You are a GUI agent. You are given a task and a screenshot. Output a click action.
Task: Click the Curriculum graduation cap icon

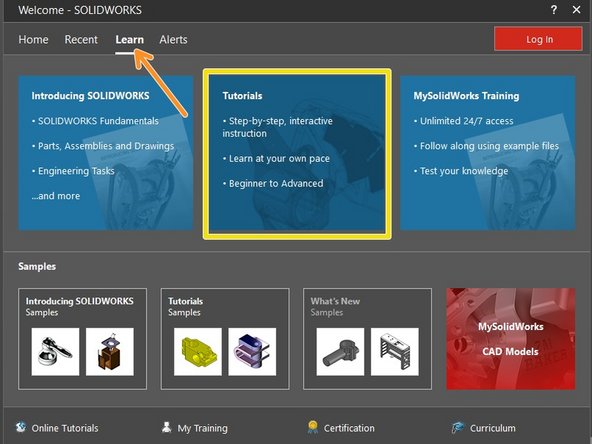pyautogui.click(x=458, y=427)
